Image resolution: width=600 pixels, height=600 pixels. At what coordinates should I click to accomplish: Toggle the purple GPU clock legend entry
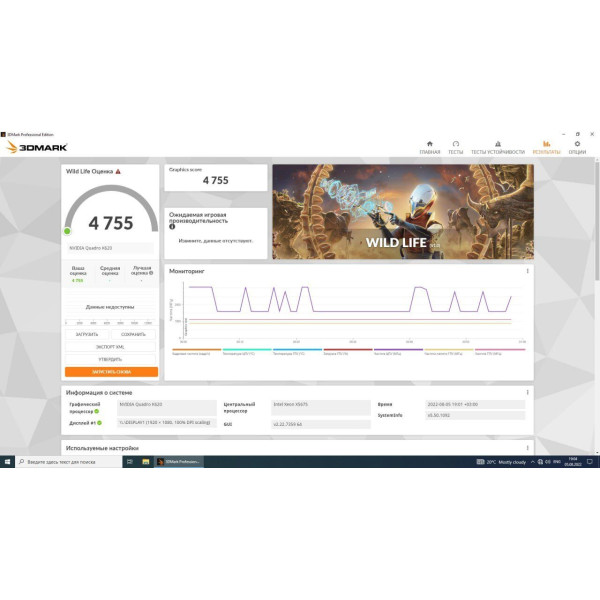398,352
